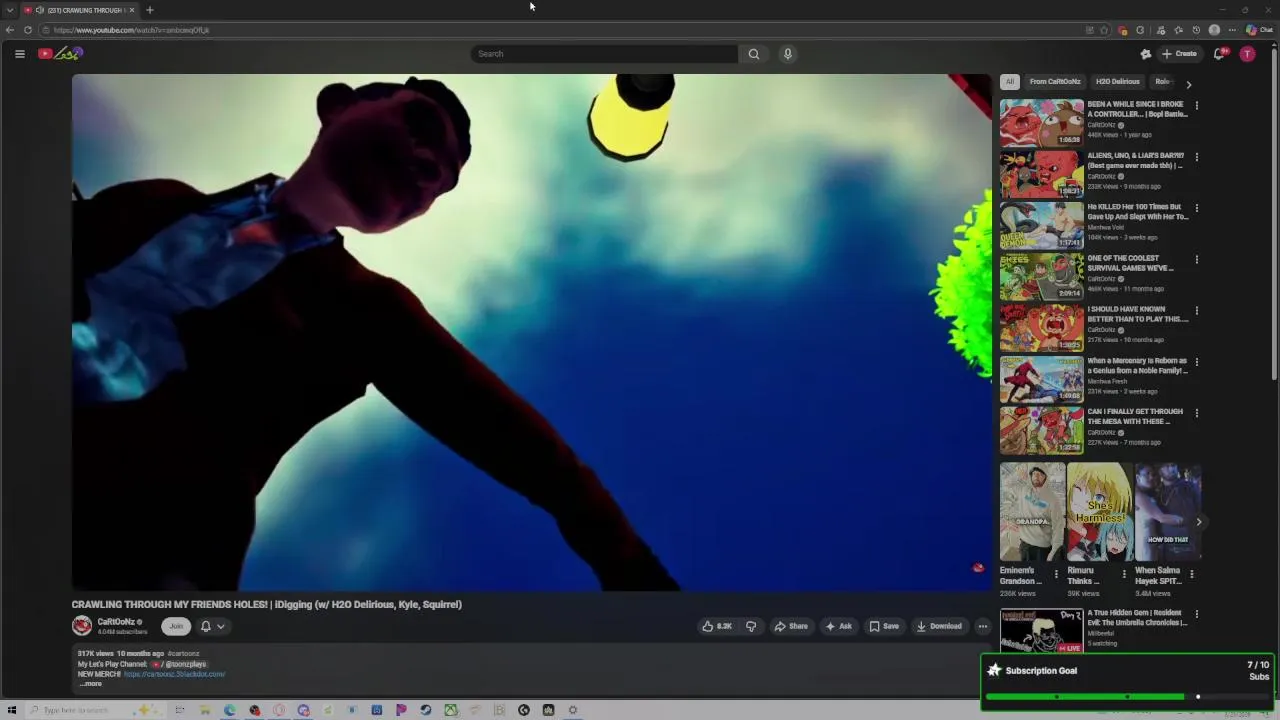The height and width of the screenshot is (720, 1280).
Task: Open options for I SHOULD HAVE KNOWN video
Action: (1197, 311)
